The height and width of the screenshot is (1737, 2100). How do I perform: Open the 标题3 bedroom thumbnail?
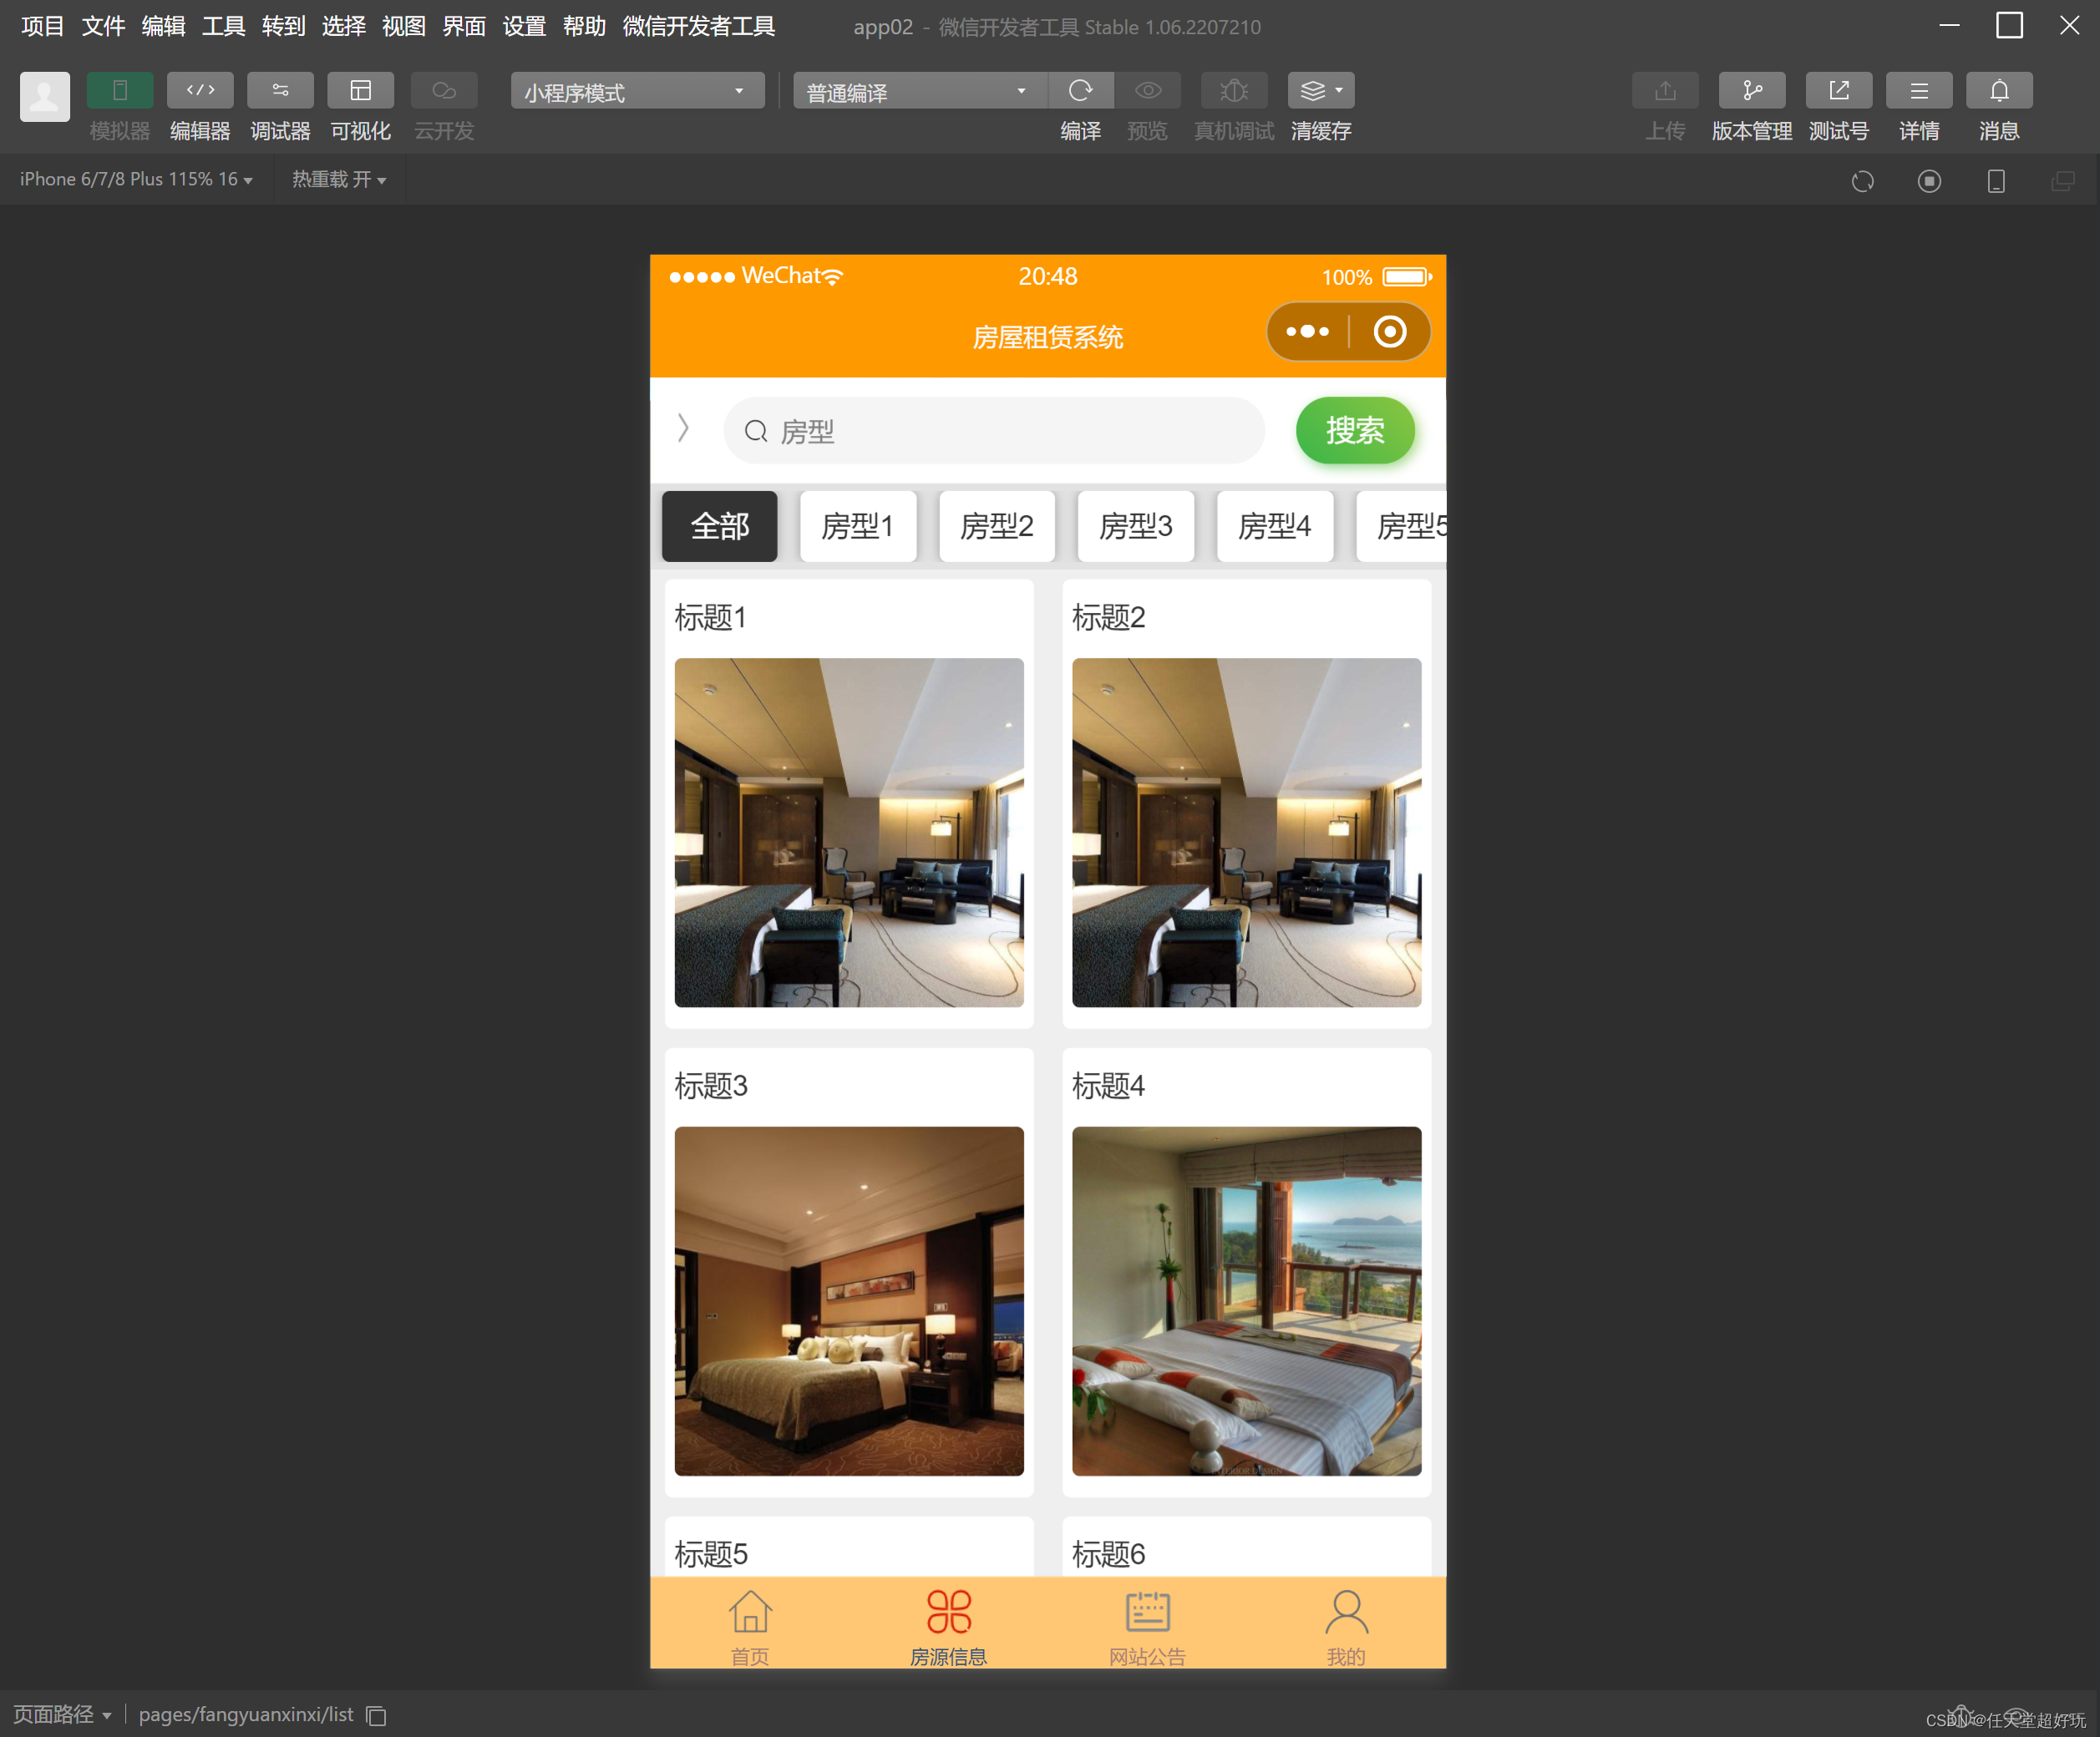click(x=849, y=1301)
